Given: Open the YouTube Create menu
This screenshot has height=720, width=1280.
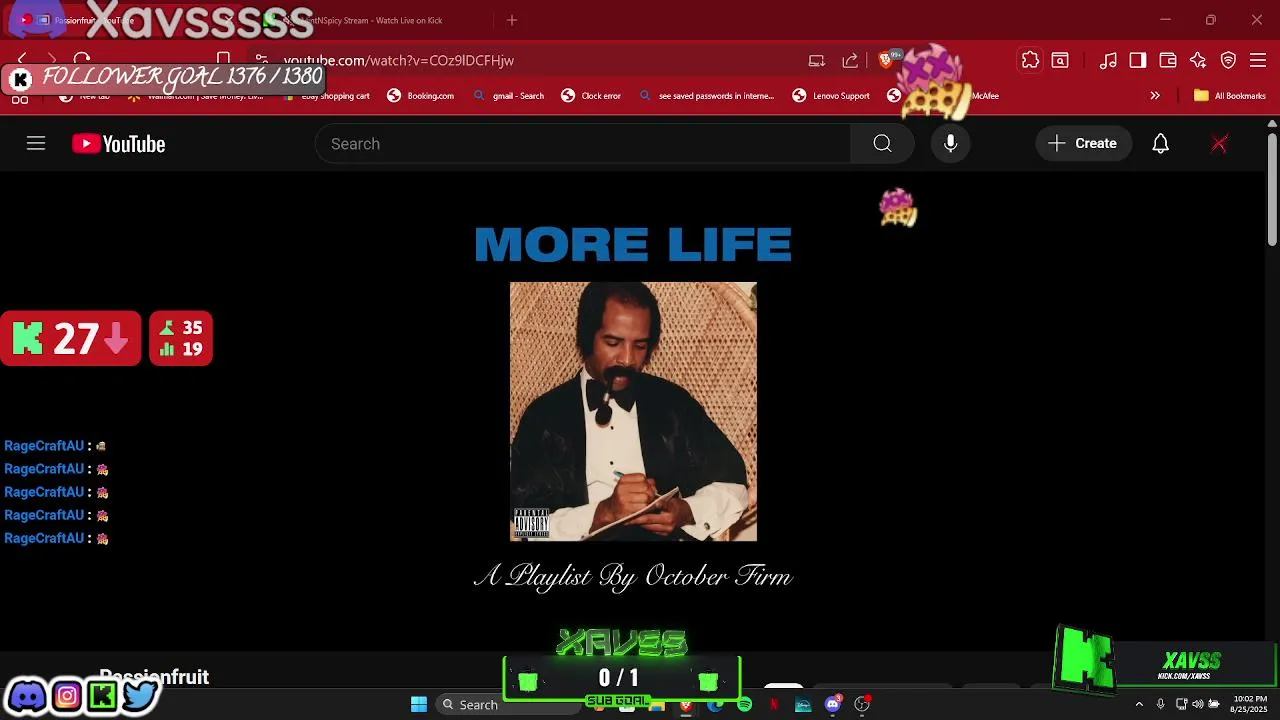Looking at the screenshot, I should coord(1083,144).
